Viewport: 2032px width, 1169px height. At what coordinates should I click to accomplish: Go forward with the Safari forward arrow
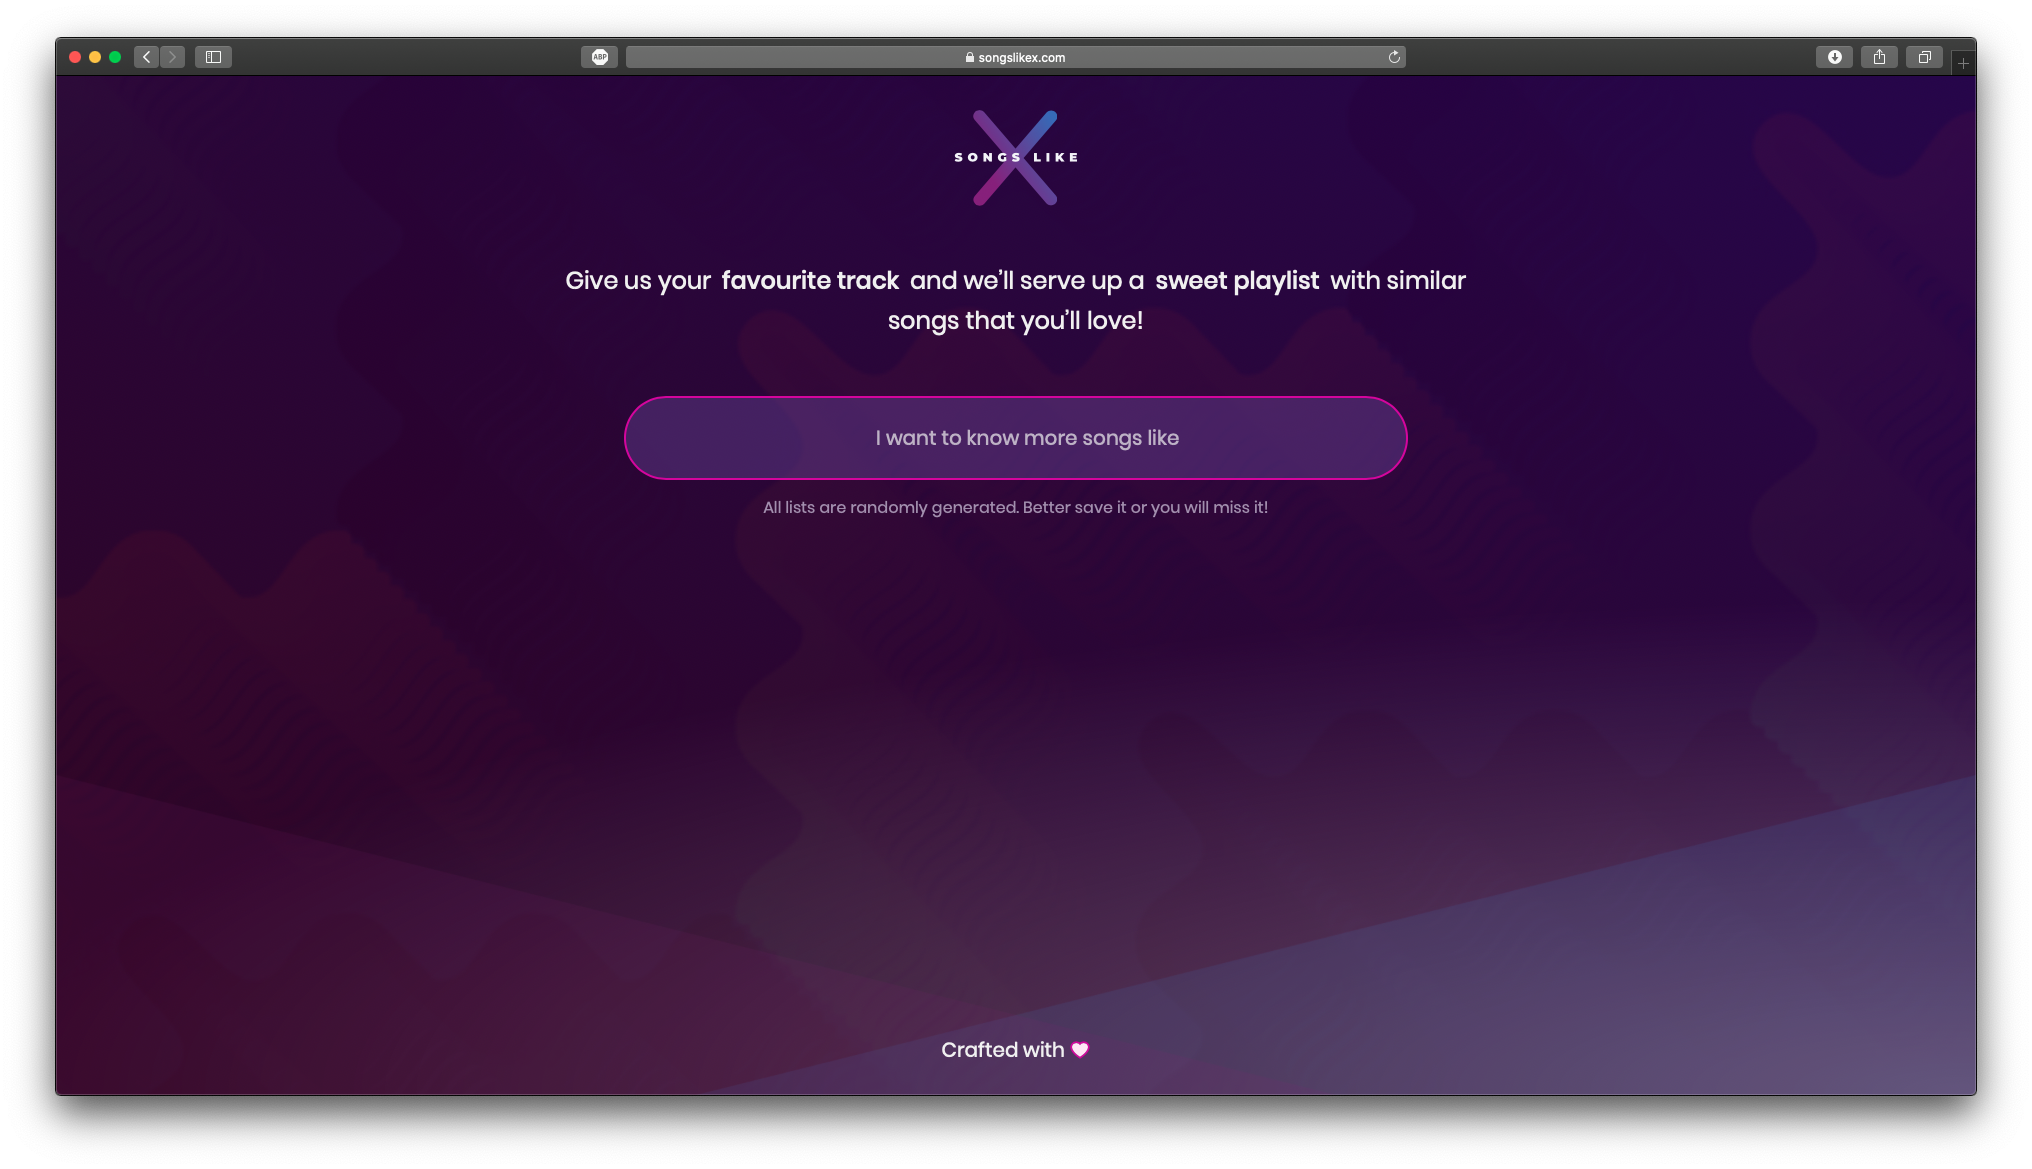point(172,57)
